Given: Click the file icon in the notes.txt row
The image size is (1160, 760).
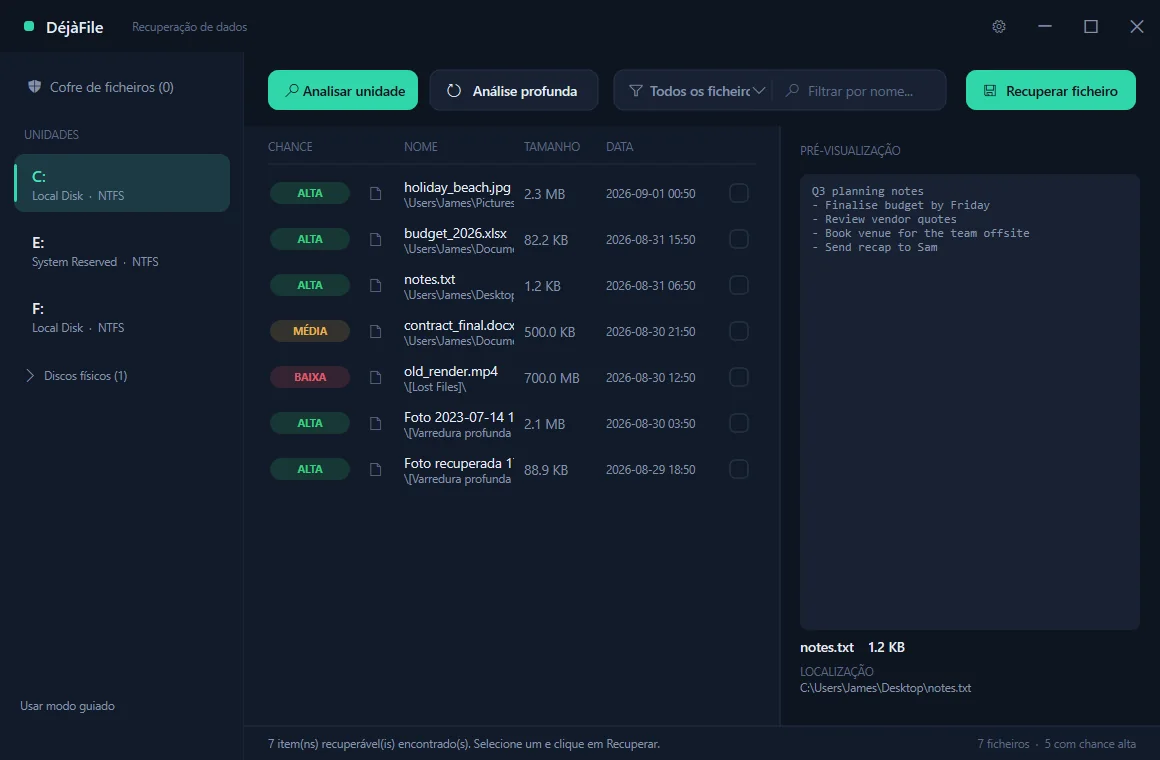Looking at the screenshot, I should pyautogui.click(x=376, y=286).
